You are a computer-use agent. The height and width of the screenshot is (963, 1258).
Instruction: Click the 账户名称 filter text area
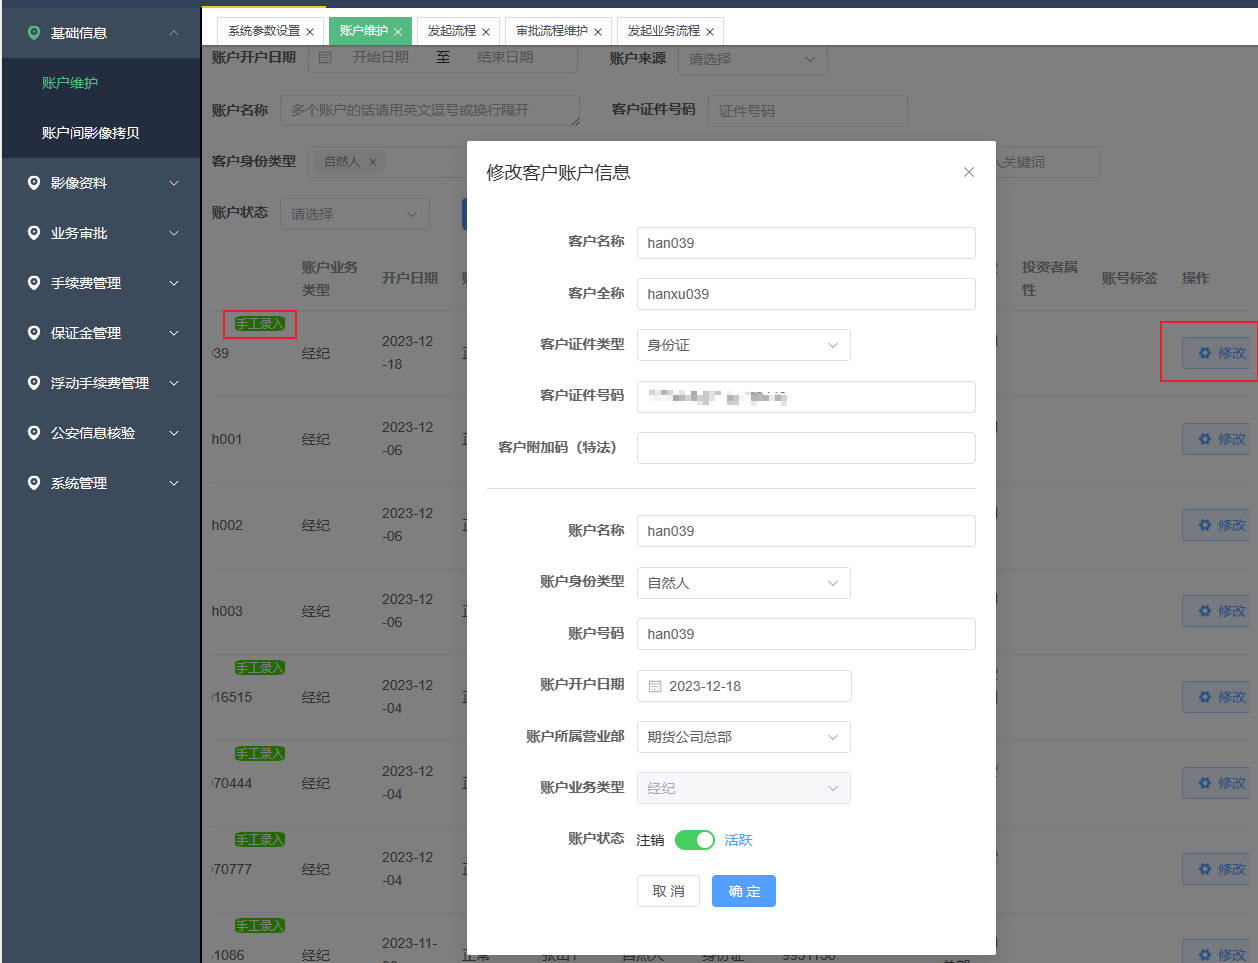click(x=430, y=111)
